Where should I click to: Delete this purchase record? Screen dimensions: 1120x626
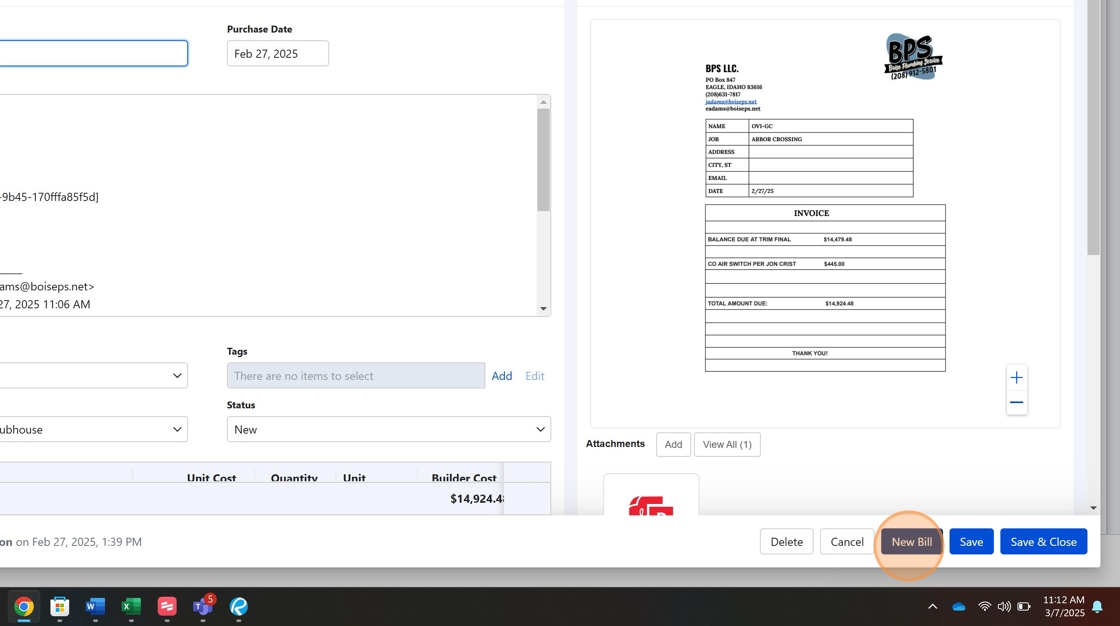[786, 542]
